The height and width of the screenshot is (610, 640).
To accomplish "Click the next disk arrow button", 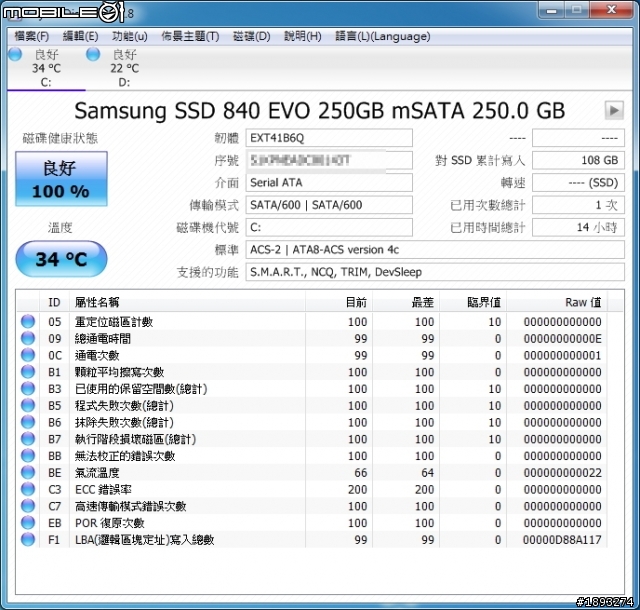I will [614, 110].
